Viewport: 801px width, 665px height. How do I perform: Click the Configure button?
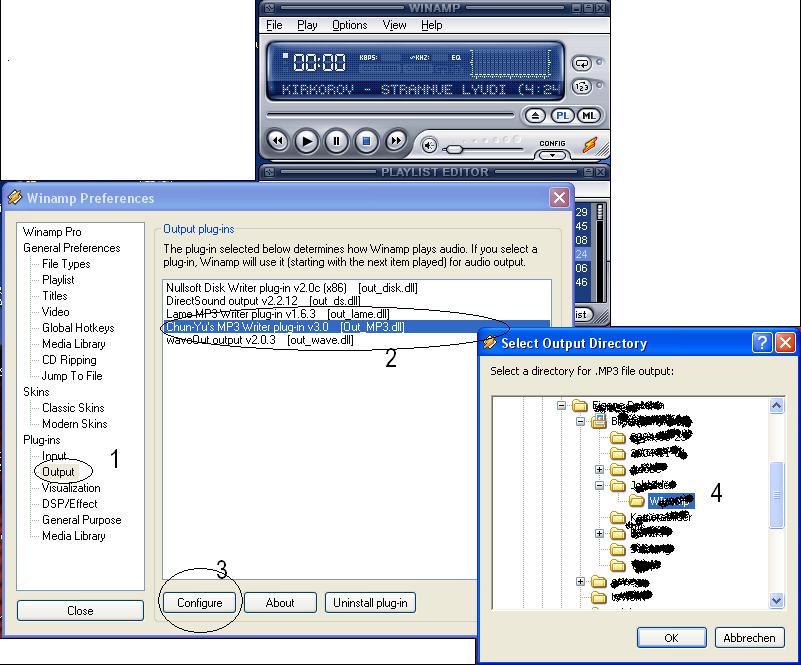tap(199, 603)
